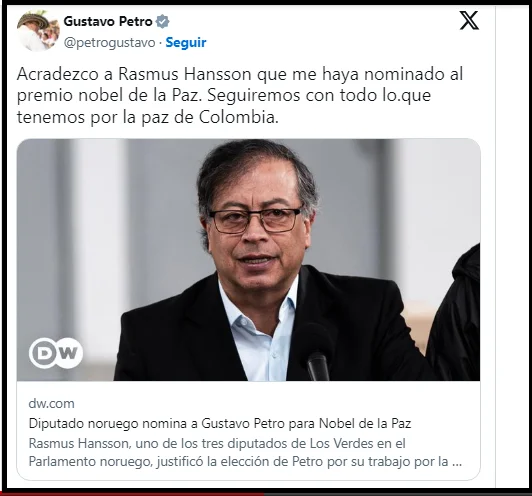
Task: Open Gustavo Petro's profile avatar
Action: pos(38,31)
